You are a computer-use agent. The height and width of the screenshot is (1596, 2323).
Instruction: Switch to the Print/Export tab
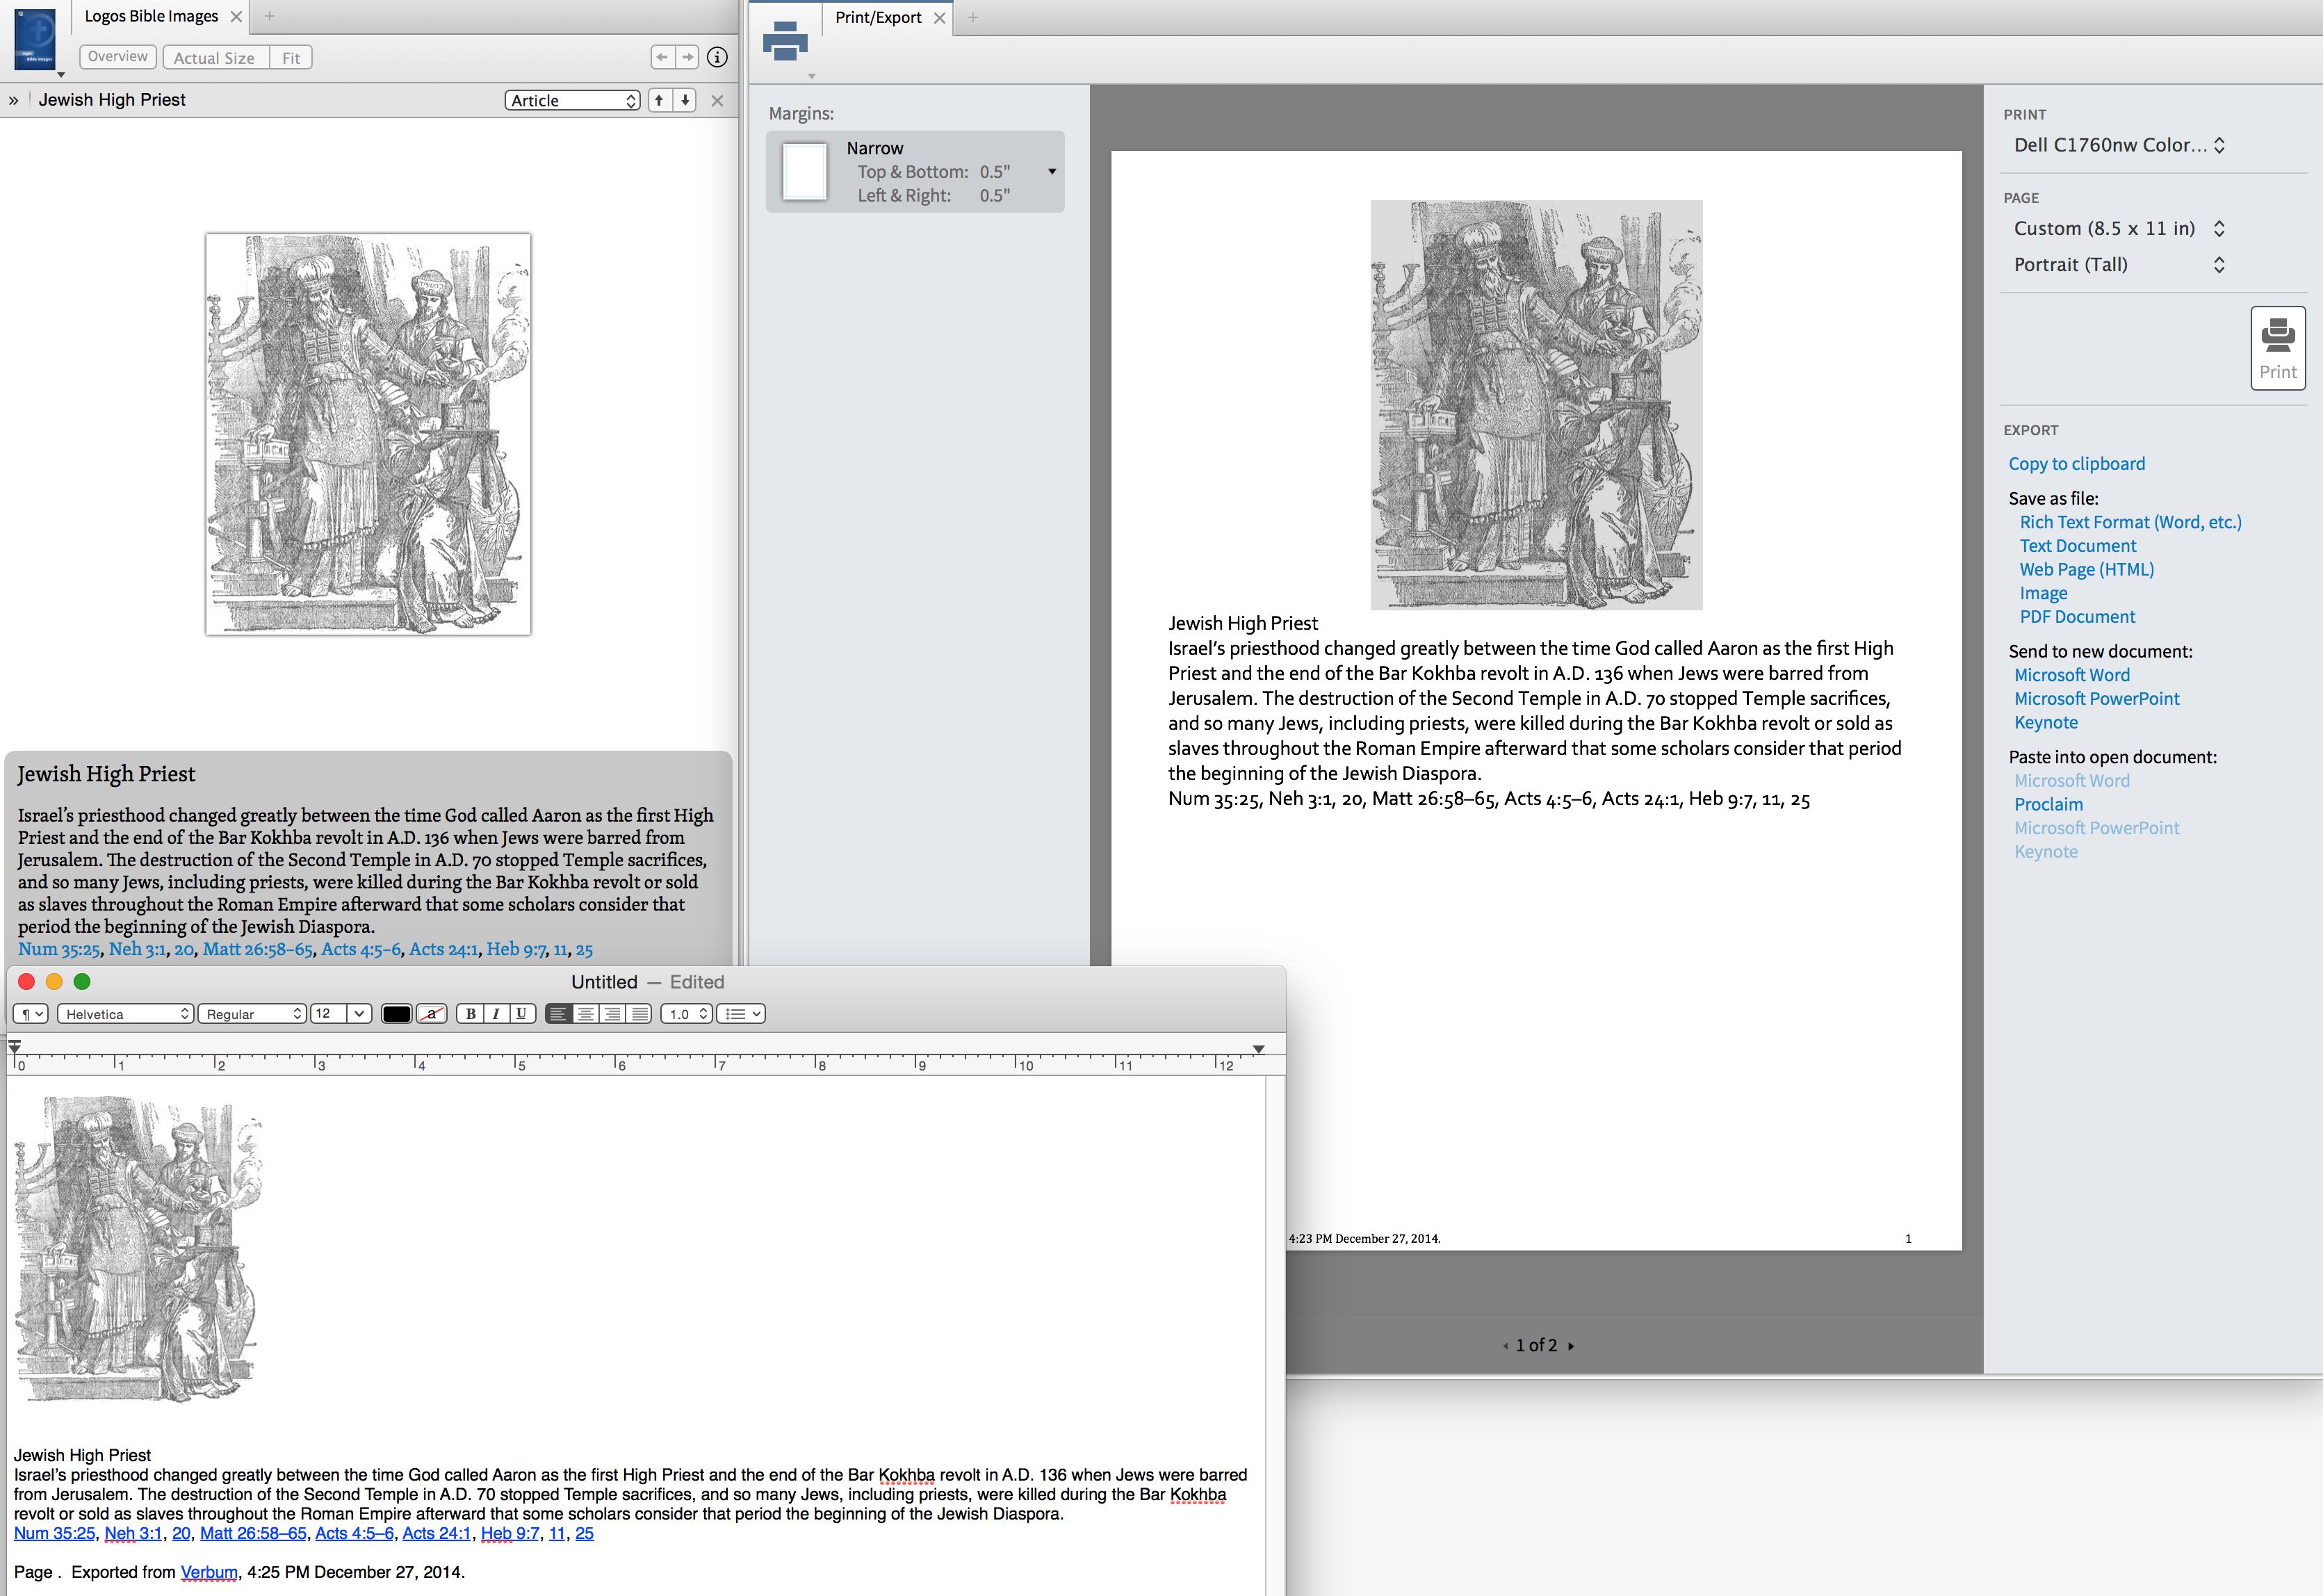(878, 18)
